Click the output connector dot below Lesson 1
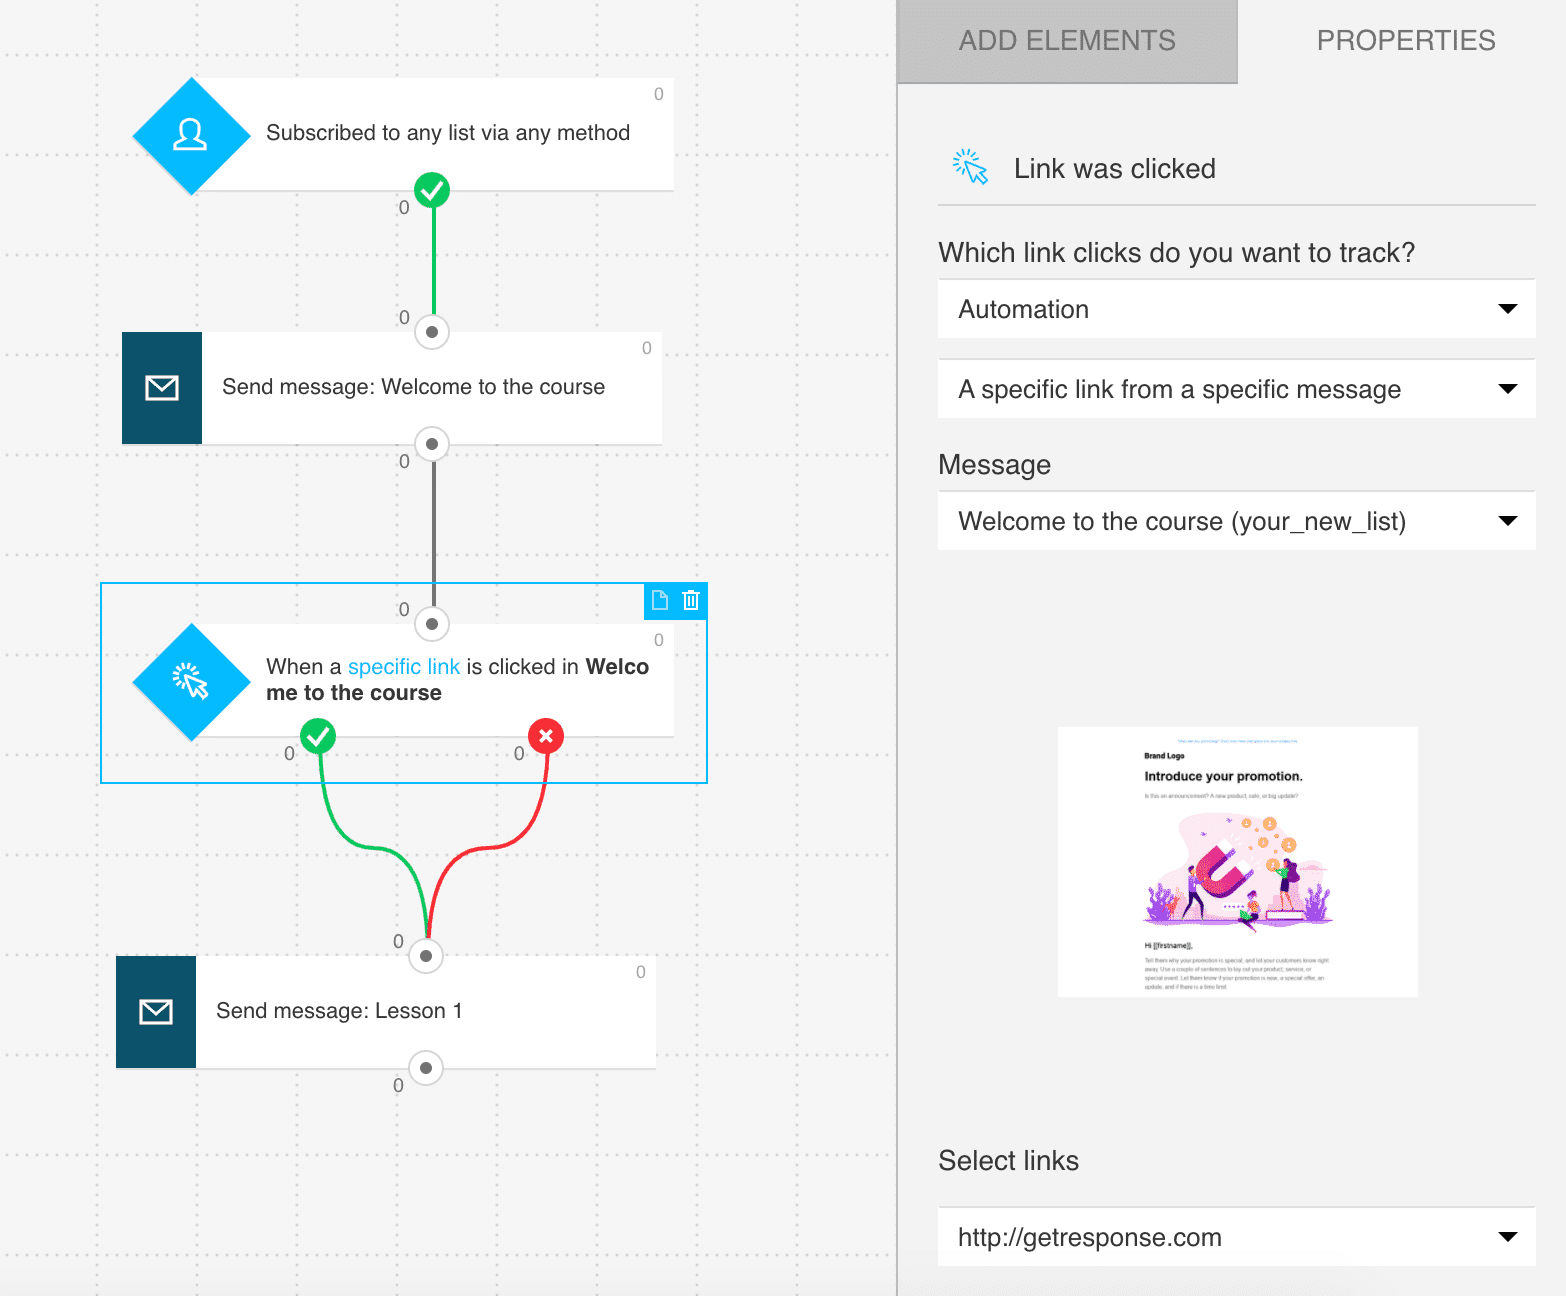1566x1296 pixels. point(426,1068)
